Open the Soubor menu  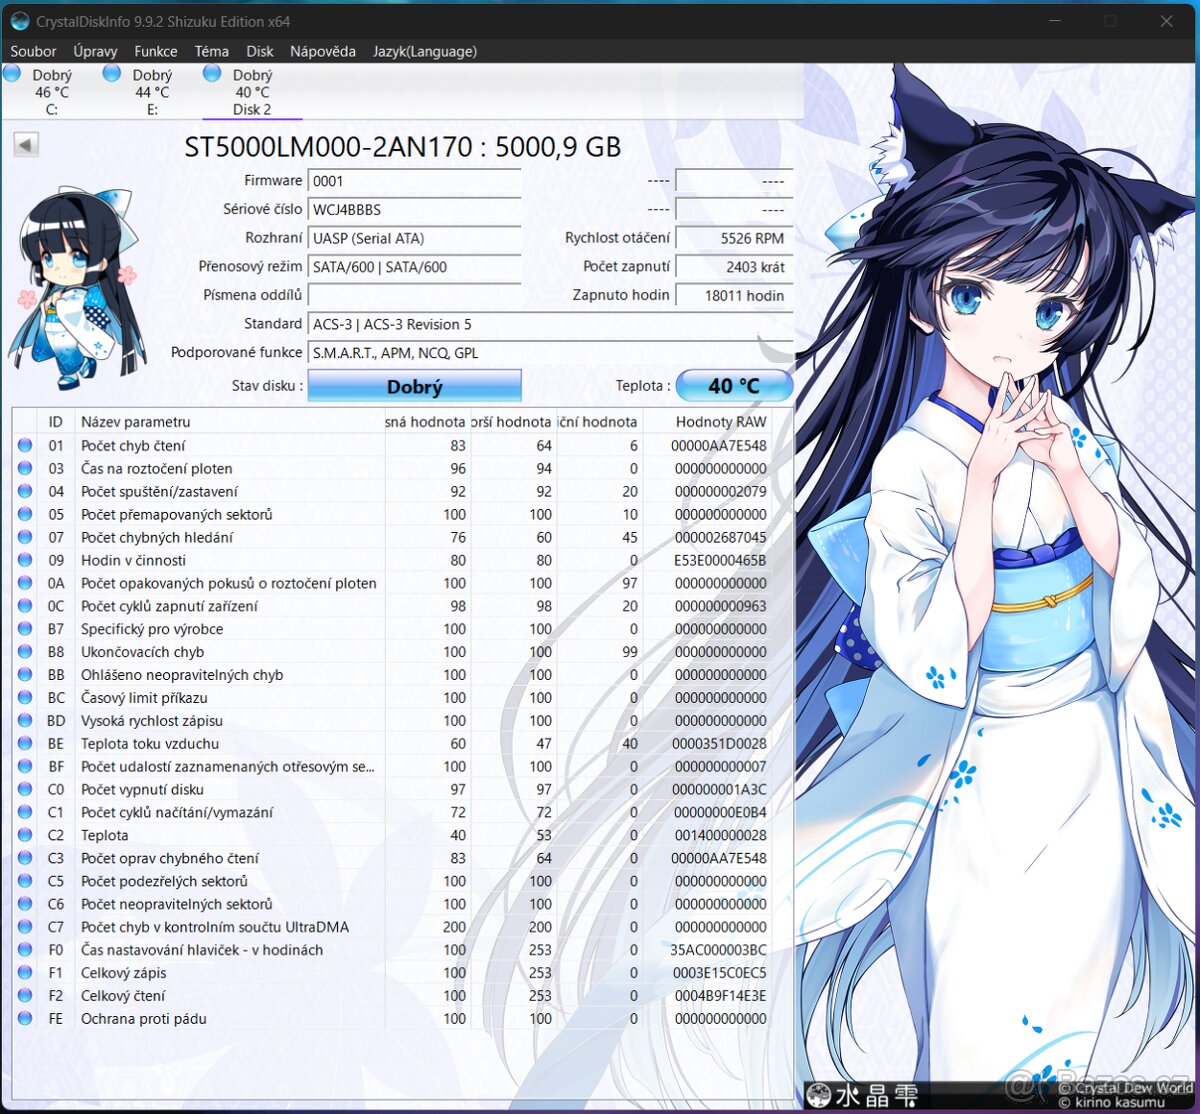coord(33,51)
